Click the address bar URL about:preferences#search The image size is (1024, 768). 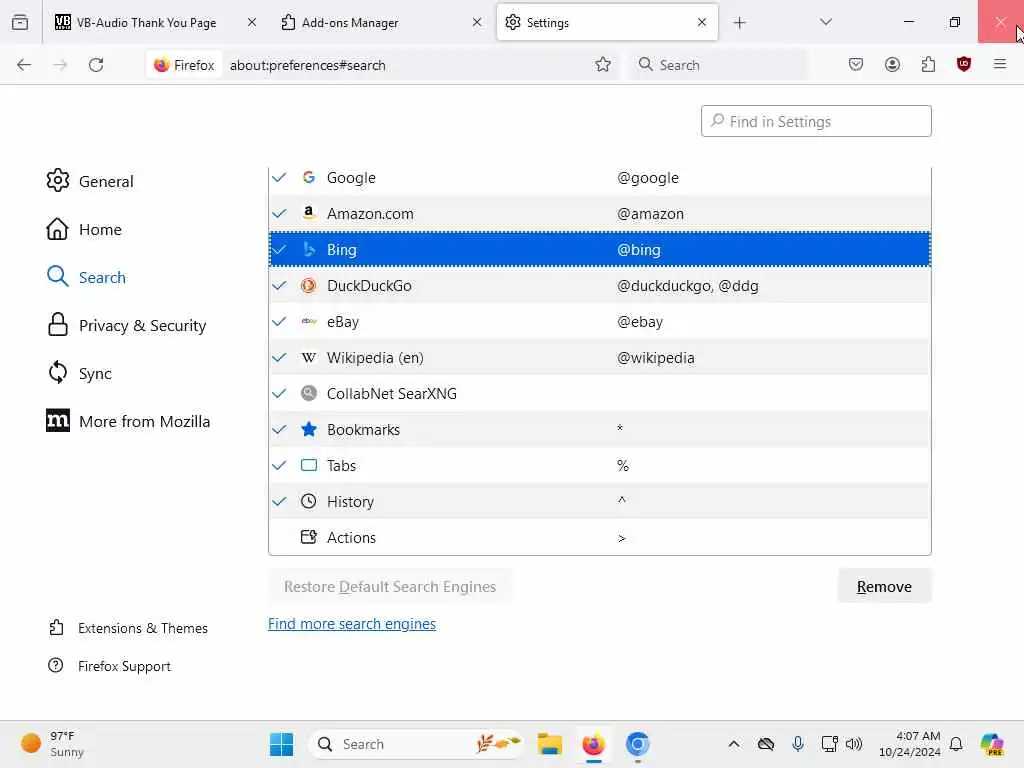point(308,65)
